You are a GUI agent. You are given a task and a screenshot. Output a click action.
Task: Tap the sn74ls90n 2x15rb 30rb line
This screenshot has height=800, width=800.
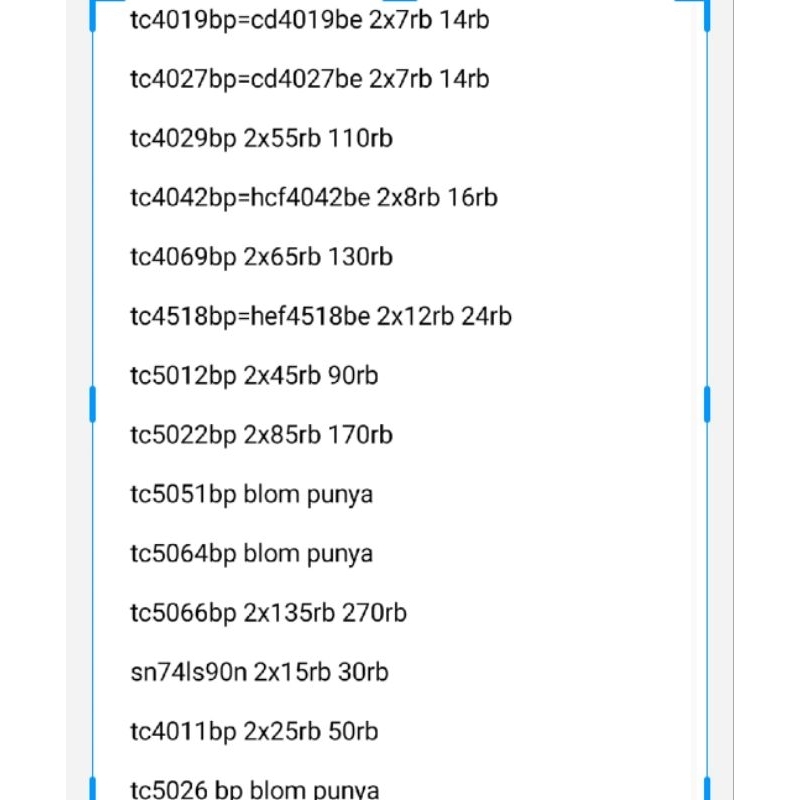(259, 672)
